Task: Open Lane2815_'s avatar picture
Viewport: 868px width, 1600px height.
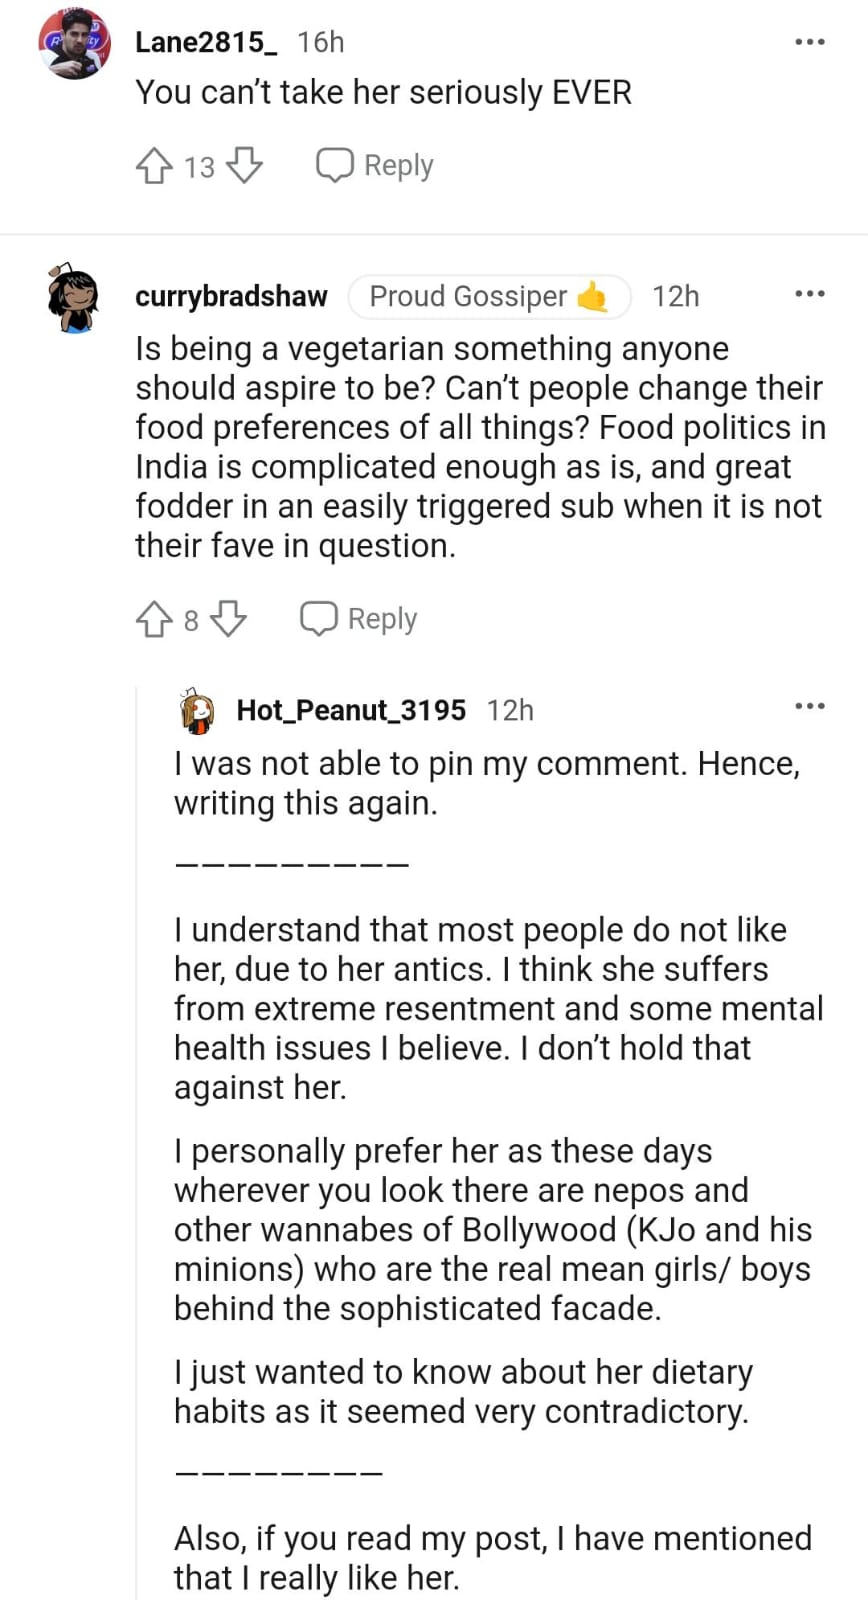Action: click(x=73, y=44)
